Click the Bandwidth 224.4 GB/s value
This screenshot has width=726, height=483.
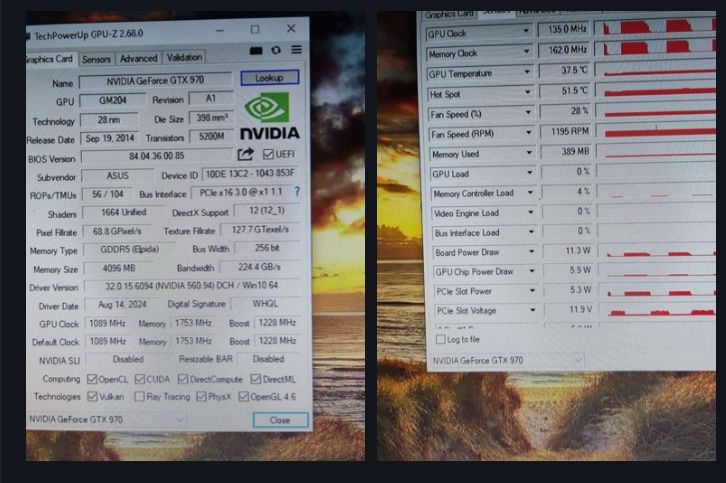tap(259, 267)
